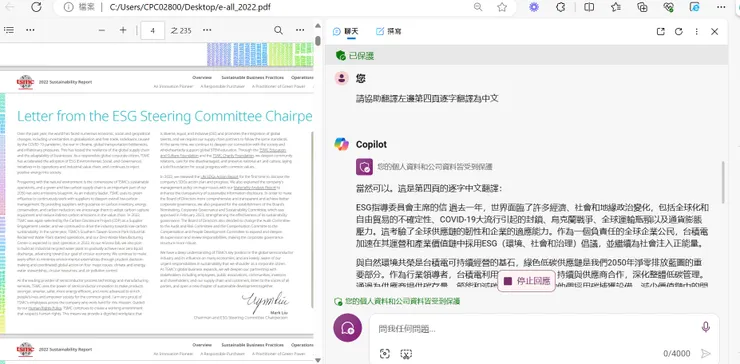Open the favorites list star icon
This screenshot has width=740, height=364.
(615, 7)
